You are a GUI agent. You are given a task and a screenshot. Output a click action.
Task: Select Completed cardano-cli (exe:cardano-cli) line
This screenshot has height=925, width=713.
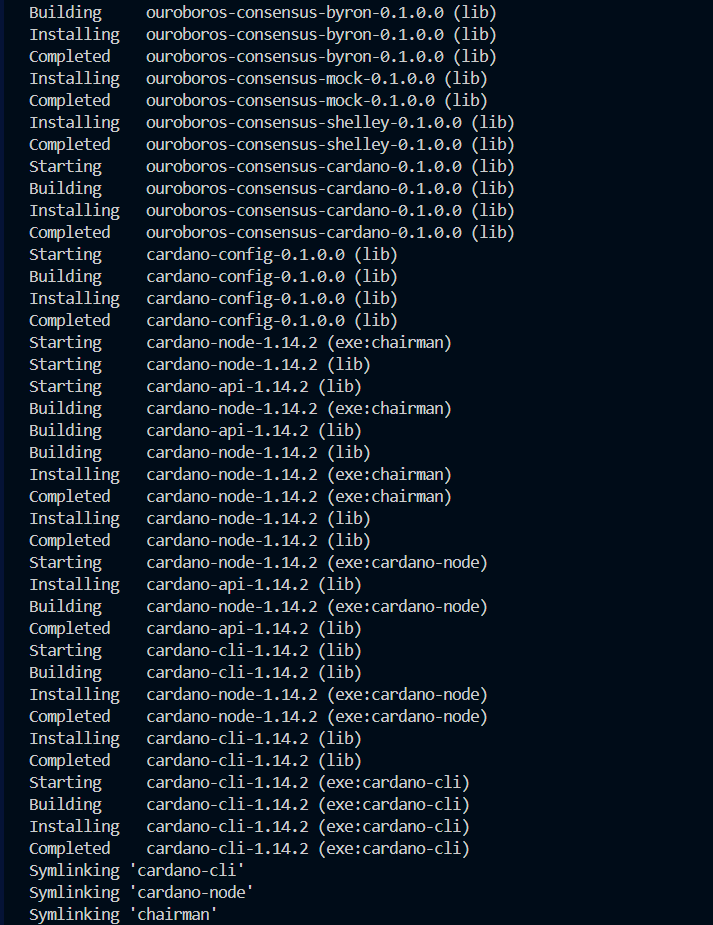click(249, 848)
